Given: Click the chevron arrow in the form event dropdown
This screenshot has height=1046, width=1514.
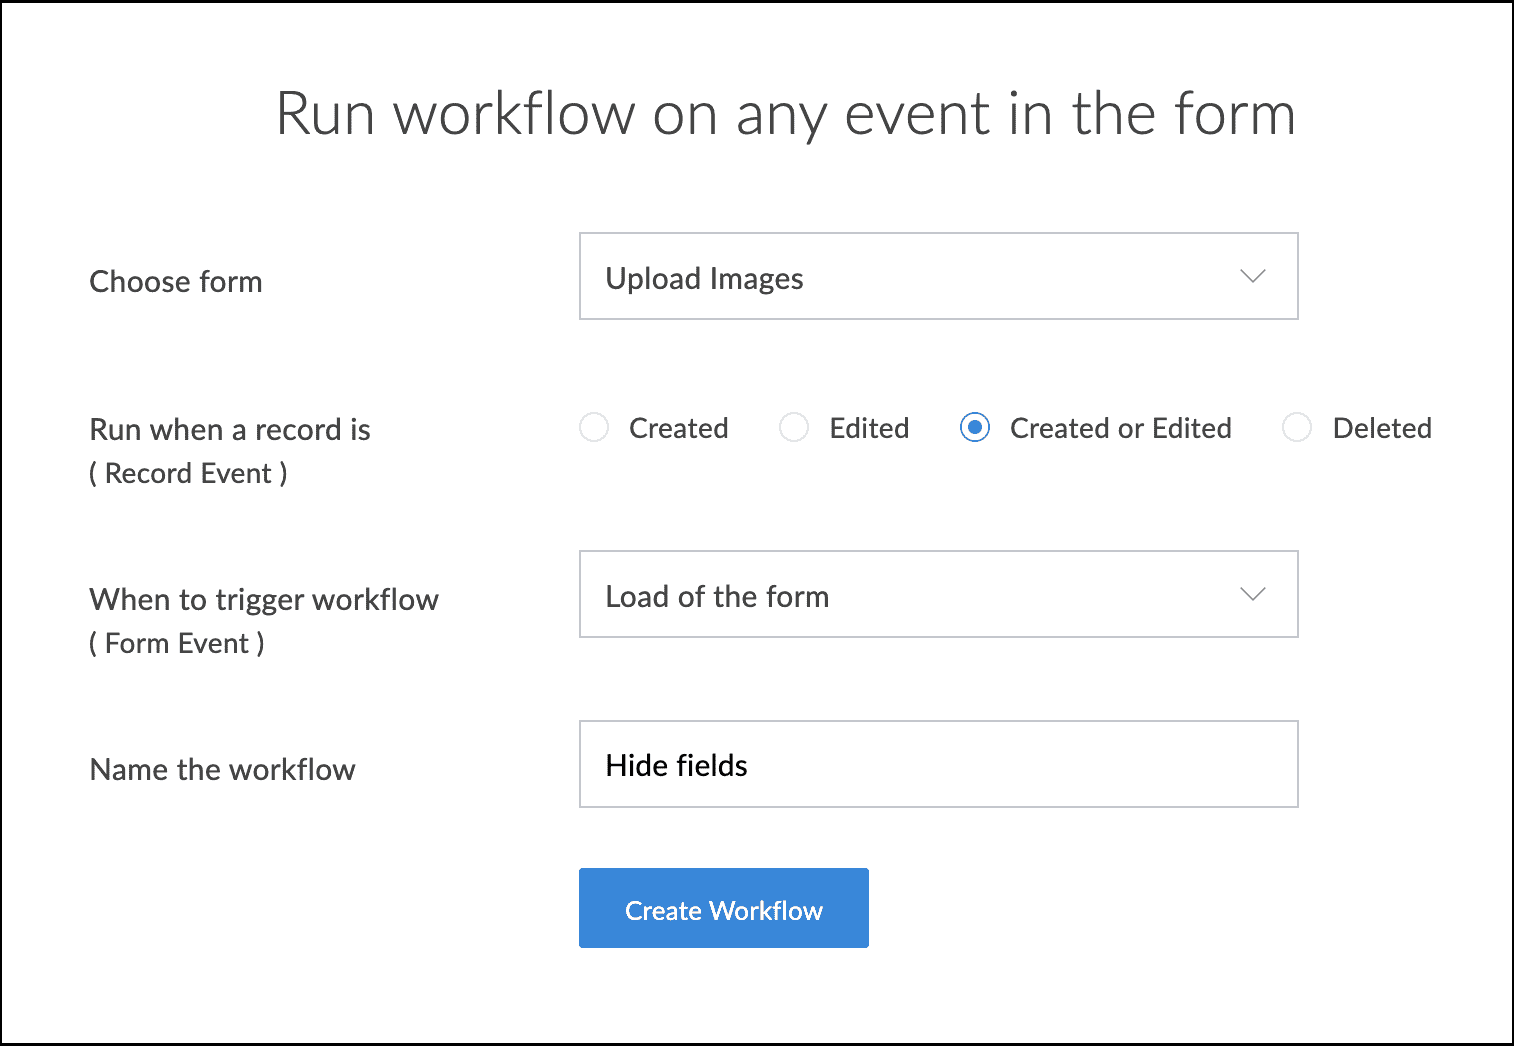Looking at the screenshot, I should coord(1252,595).
